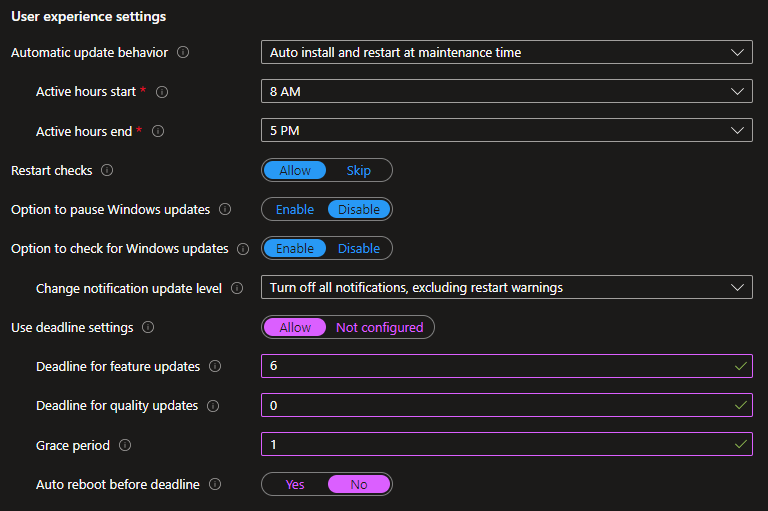Set Use deadline settings to Not configured

(379, 327)
